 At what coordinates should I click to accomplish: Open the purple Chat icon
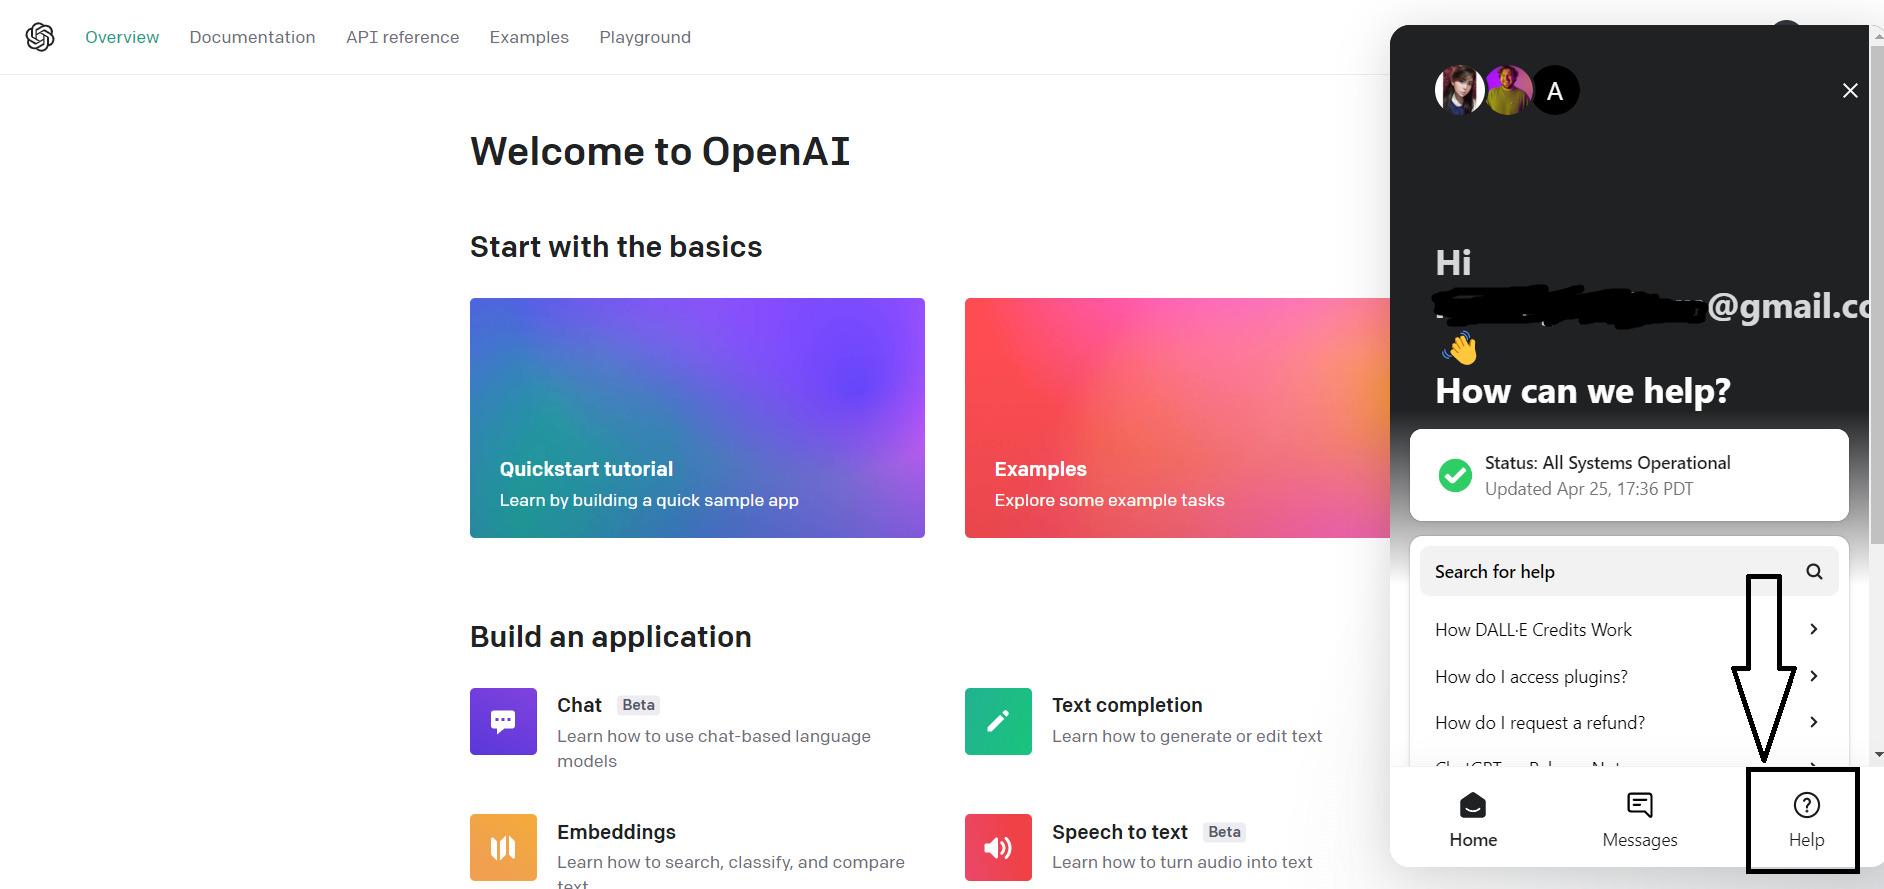click(503, 721)
